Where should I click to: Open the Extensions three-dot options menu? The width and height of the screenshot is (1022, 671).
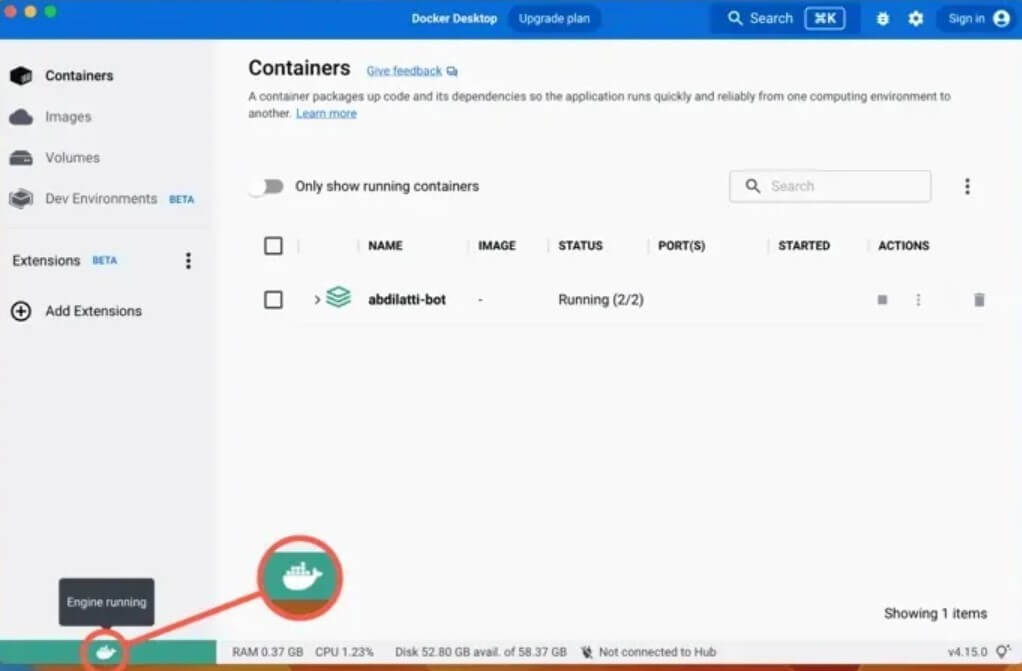[x=188, y=261]
